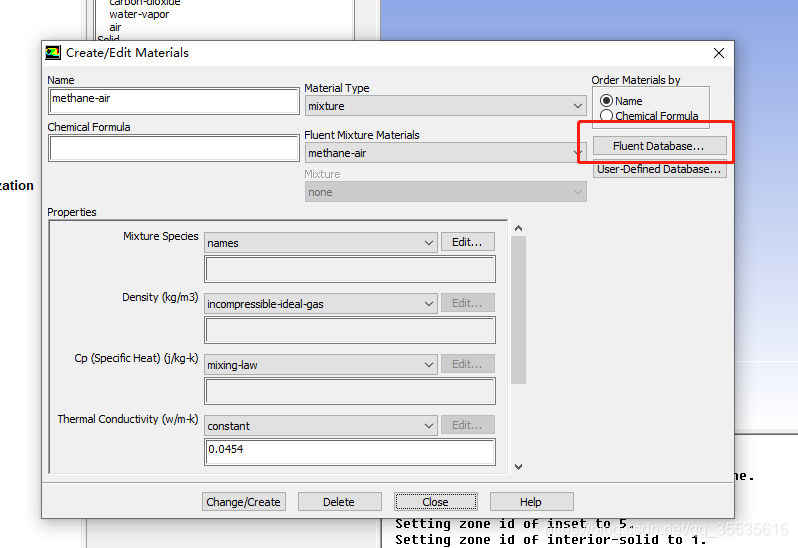Image resolution: width=798 pixels, height=548 pixels.
Task: Click Edit button next to Cp Specific Heat
Action: [467, 364]
